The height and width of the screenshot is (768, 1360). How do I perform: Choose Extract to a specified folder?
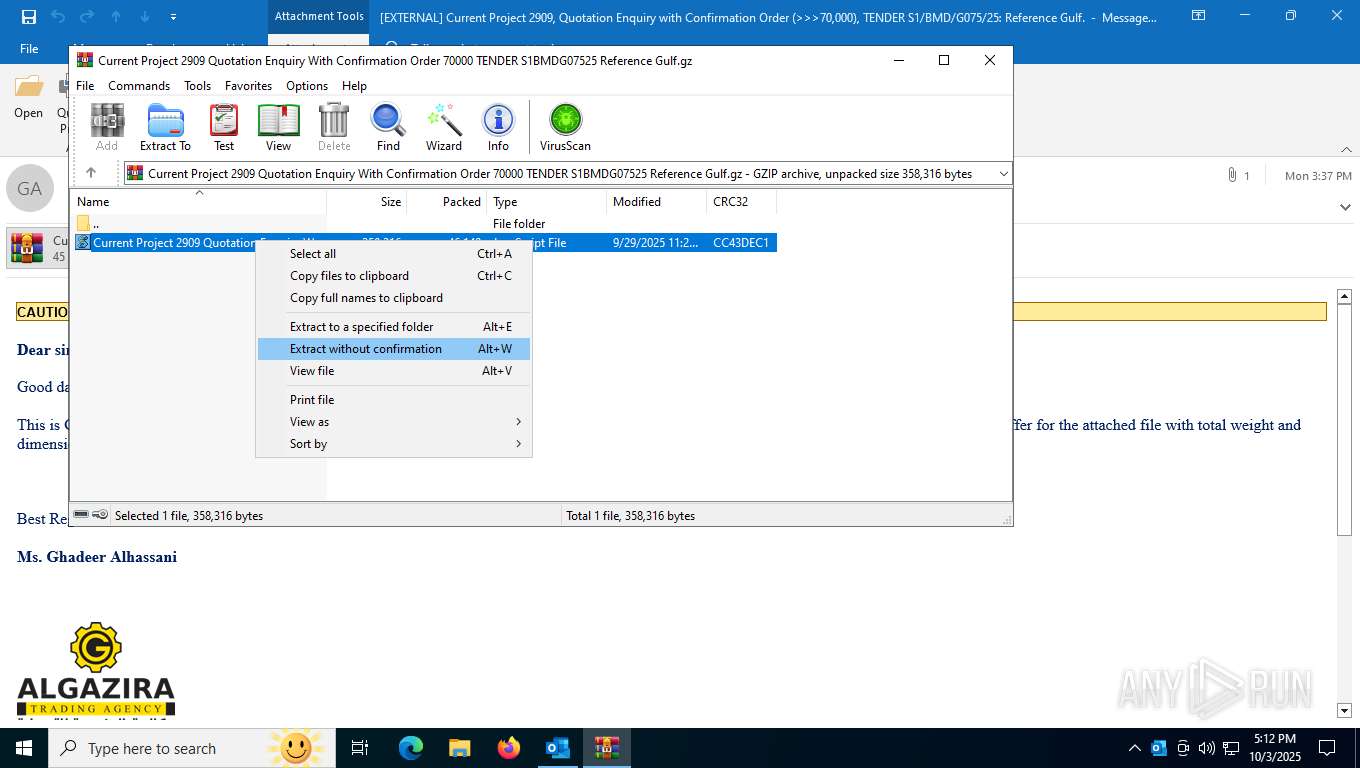tap(394, 327)
